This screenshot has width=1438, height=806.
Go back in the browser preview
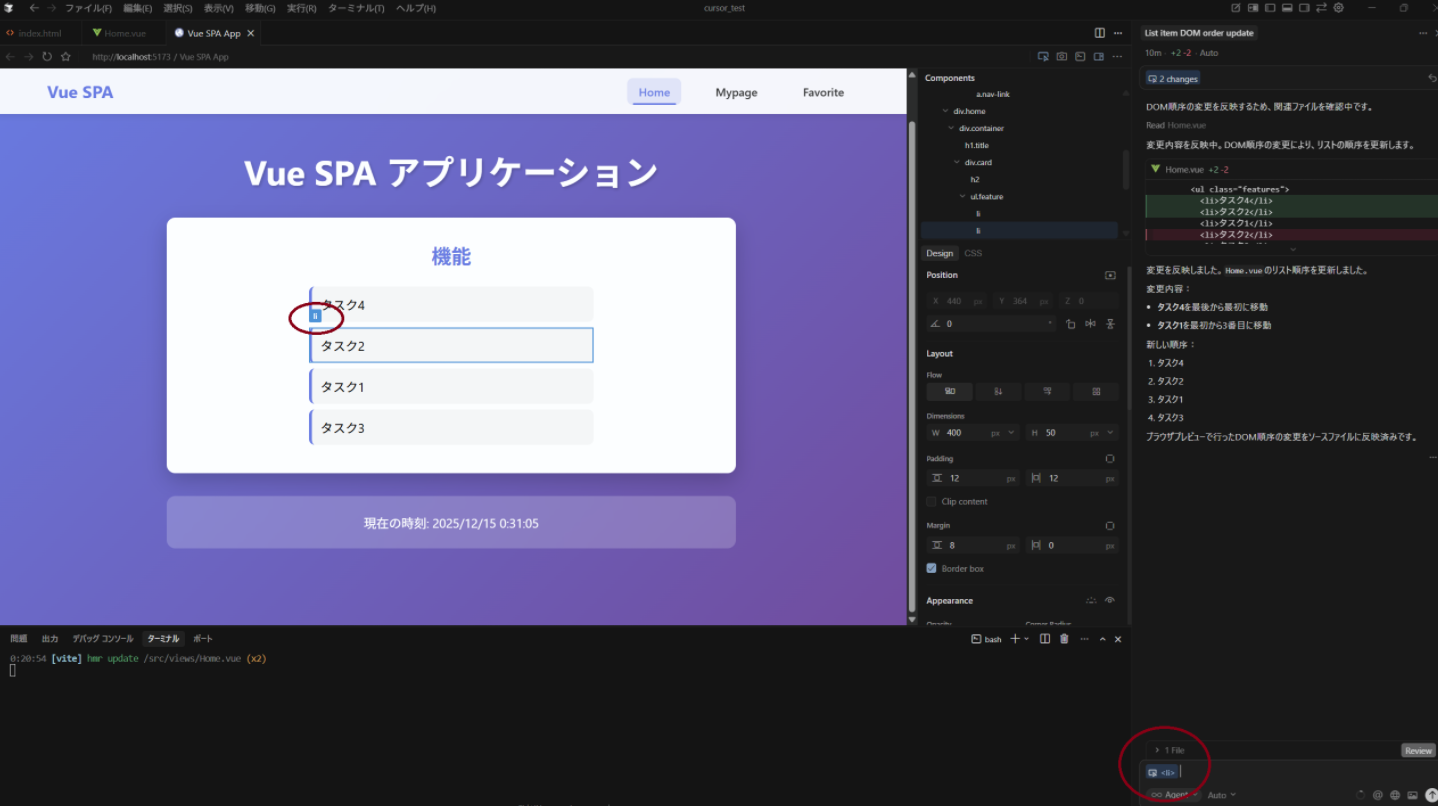click(x=10, y=57)
